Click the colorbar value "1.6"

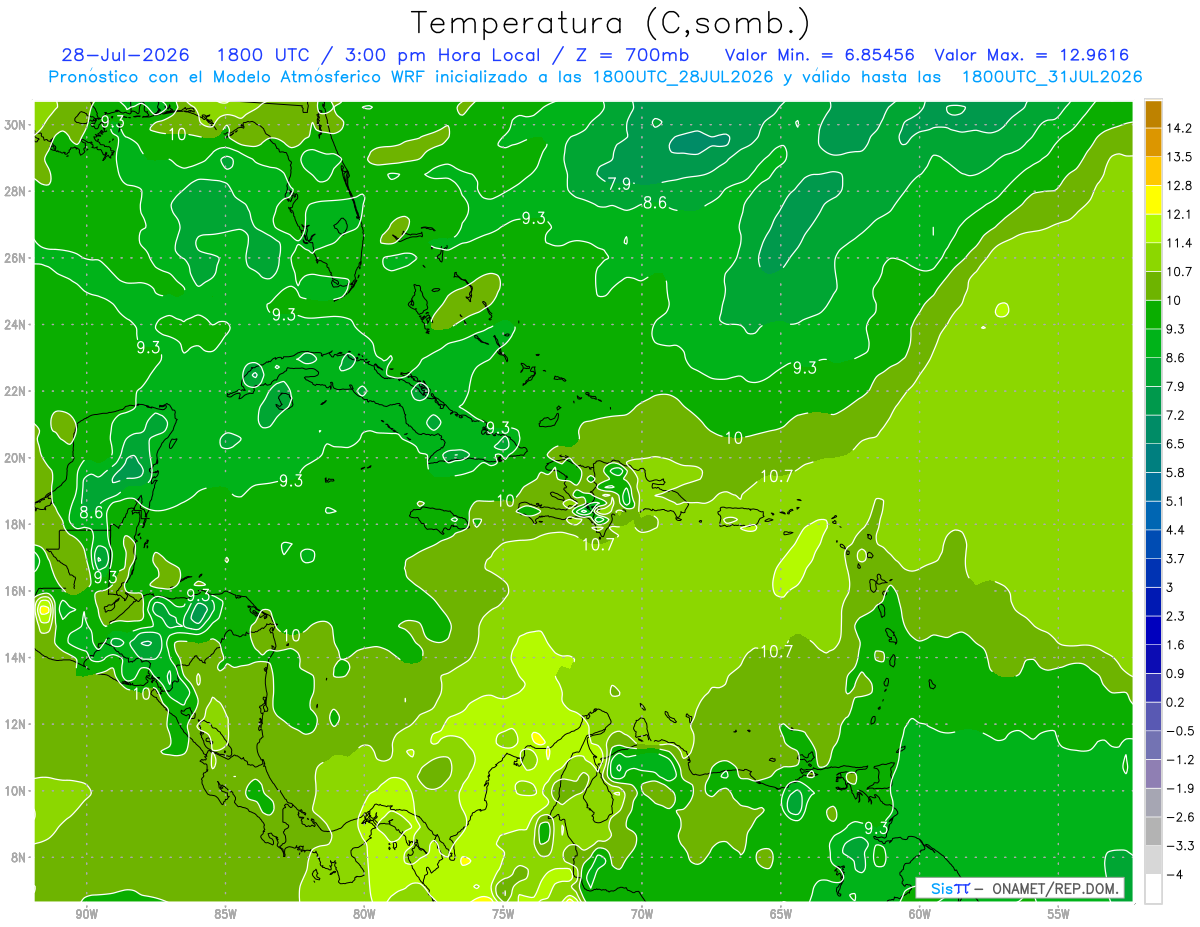tap(1176, 645)
